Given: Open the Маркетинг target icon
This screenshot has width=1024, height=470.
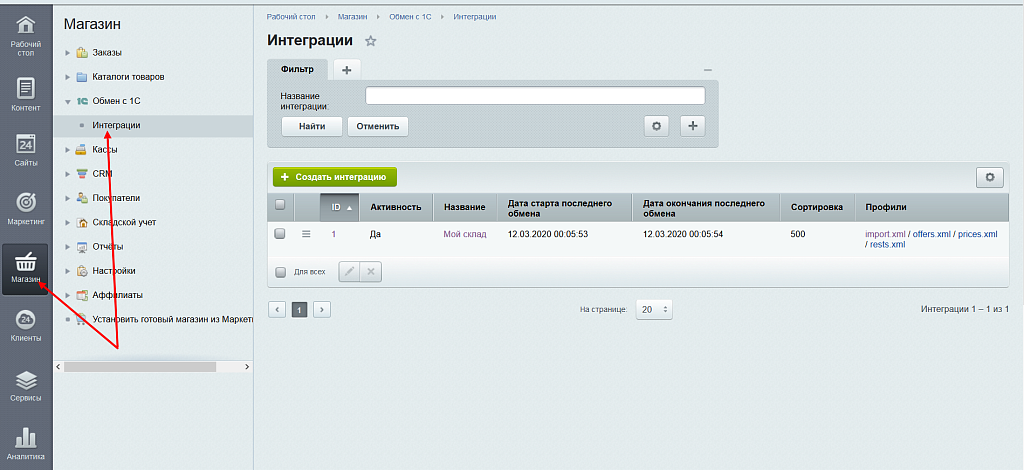Looking at the screenshot, I should (26, 208).
